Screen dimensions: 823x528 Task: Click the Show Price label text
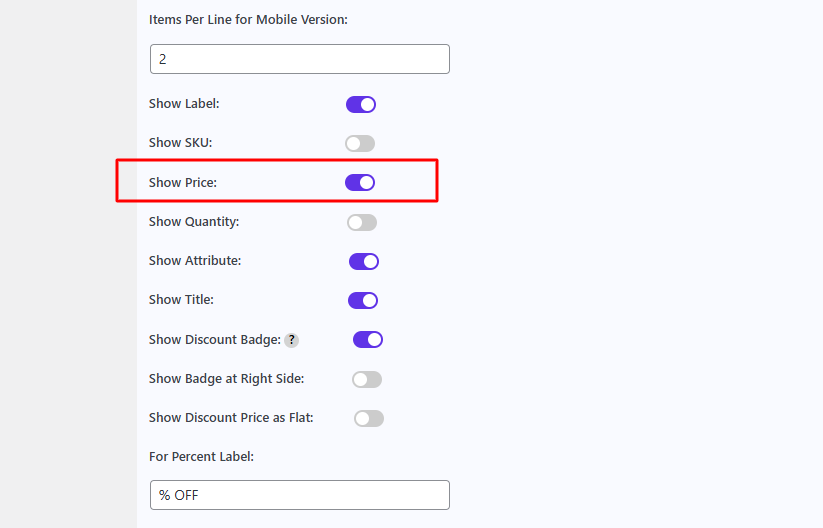coord(183,183)
